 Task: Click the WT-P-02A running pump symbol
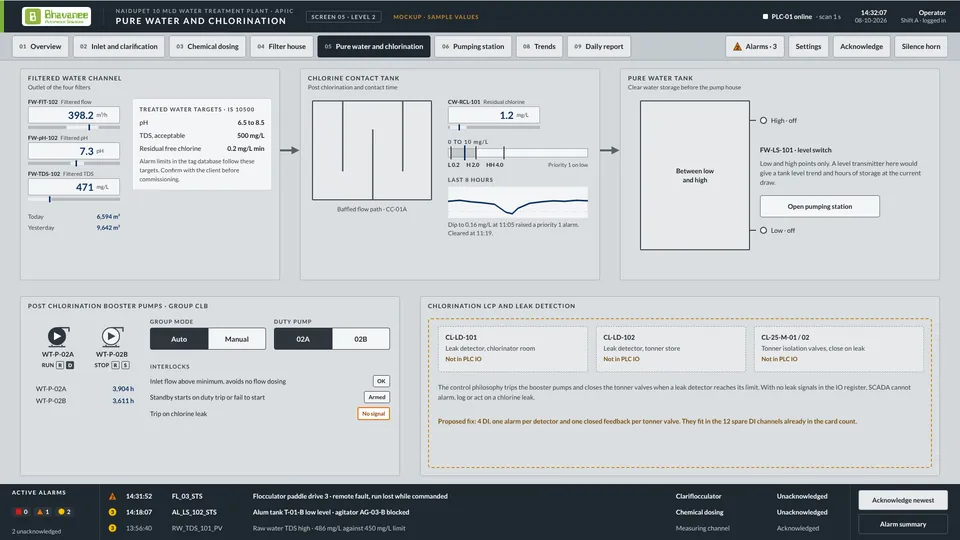click(58, 336)
